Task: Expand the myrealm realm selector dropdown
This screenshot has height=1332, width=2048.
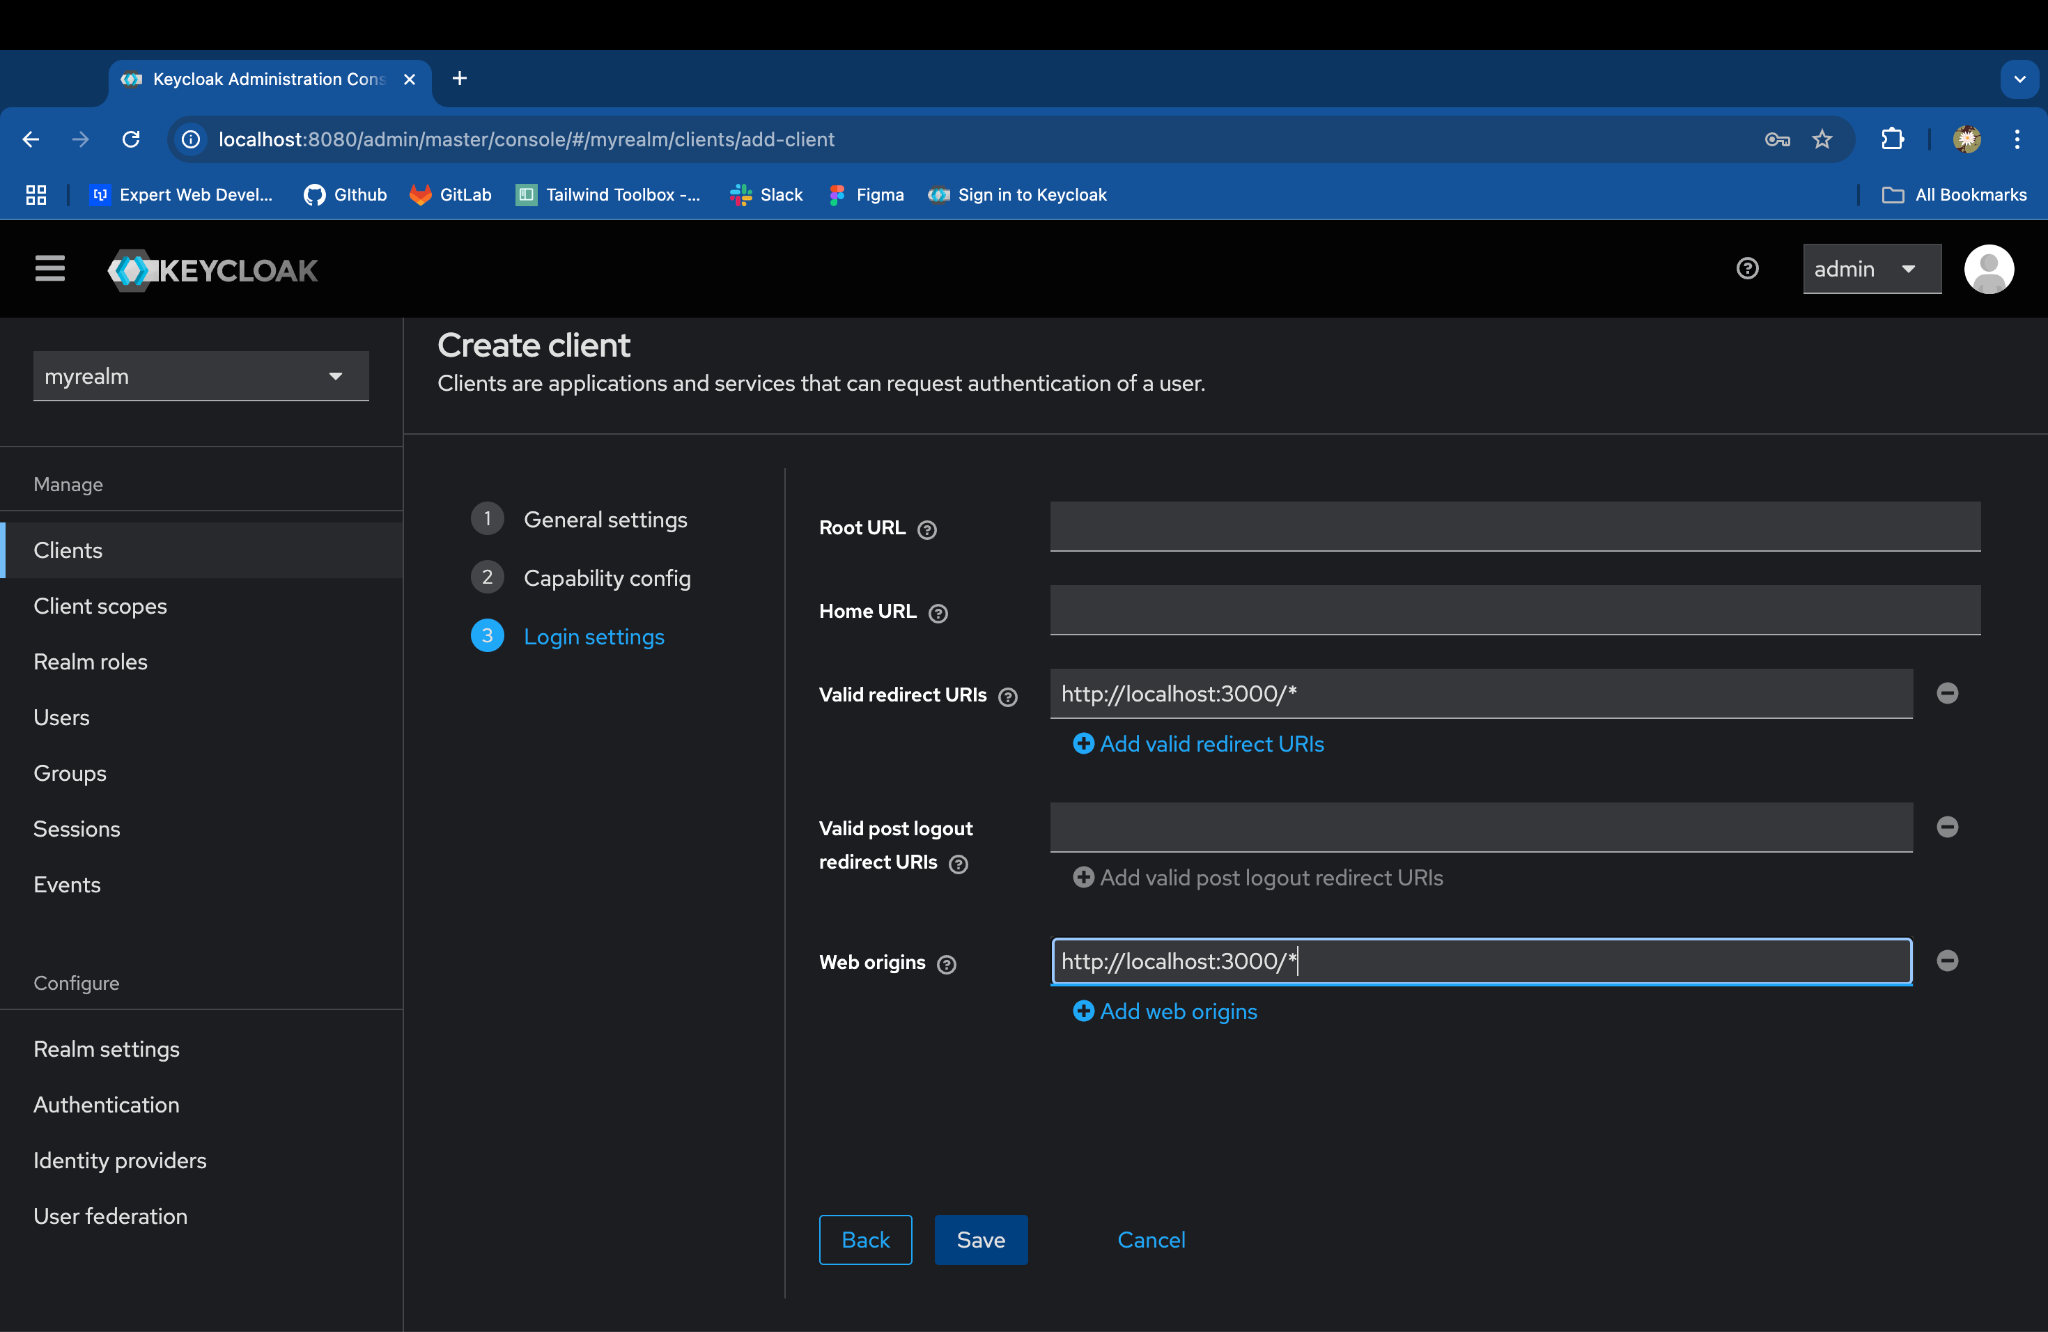Action: coord(200,376)
